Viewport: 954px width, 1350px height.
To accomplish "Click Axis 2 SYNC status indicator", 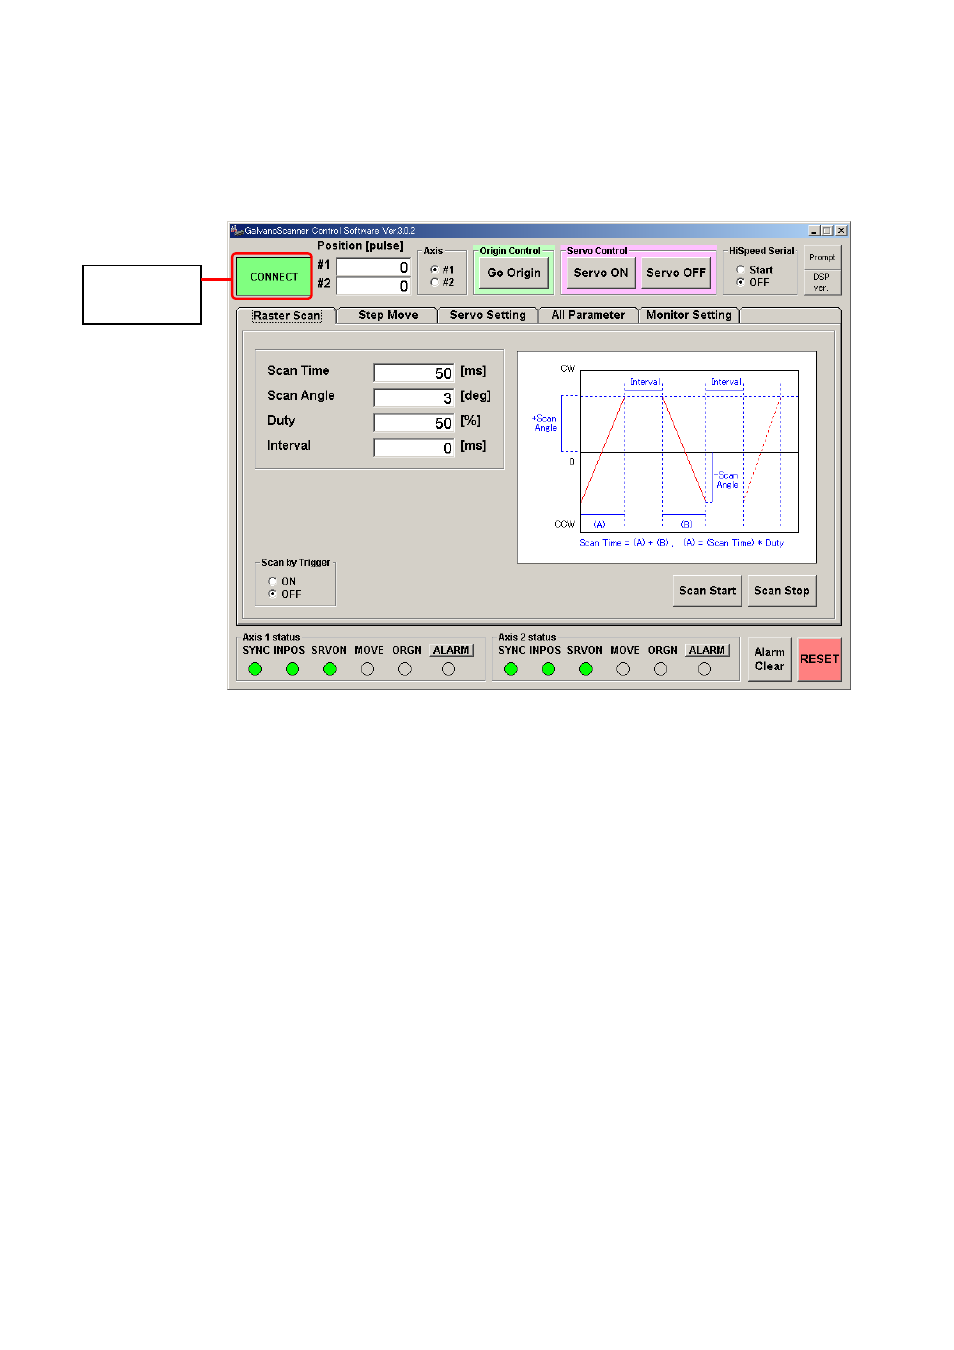I will point(511,669).
